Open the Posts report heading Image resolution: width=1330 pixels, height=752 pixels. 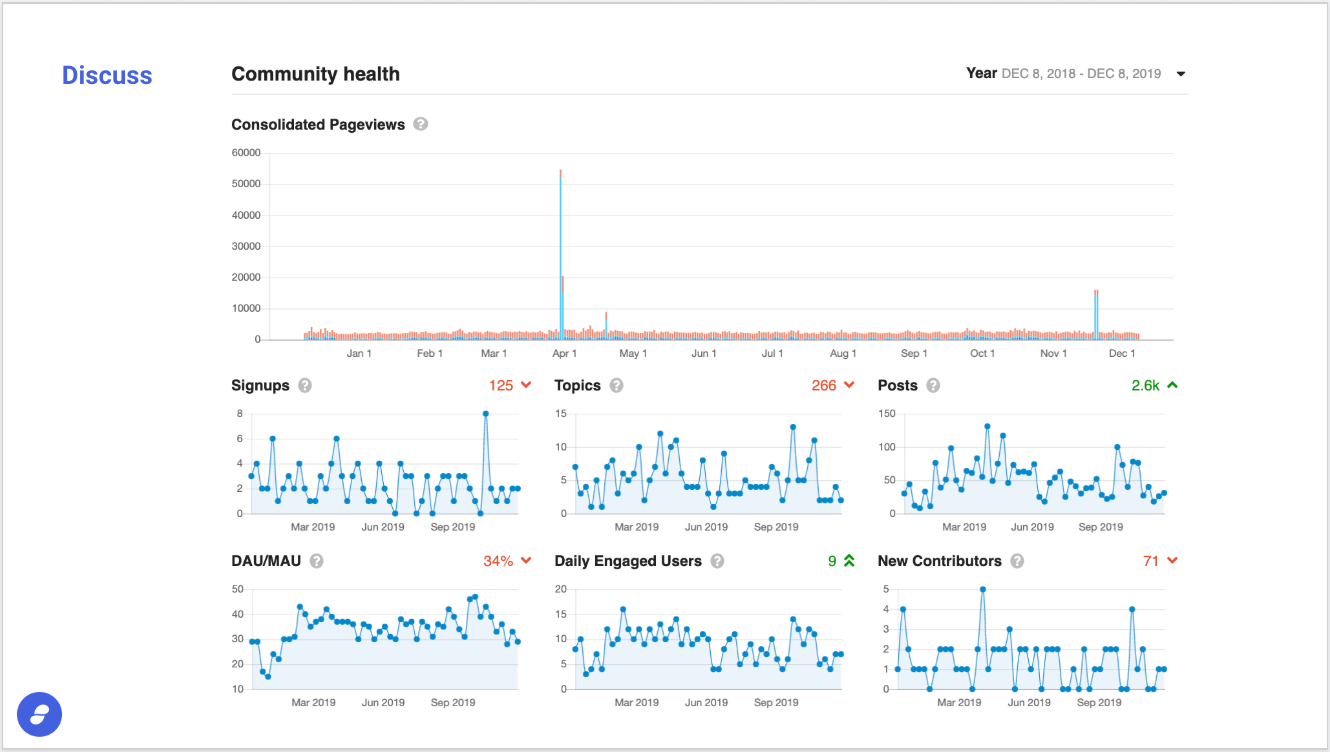click(x=897, y=385)
